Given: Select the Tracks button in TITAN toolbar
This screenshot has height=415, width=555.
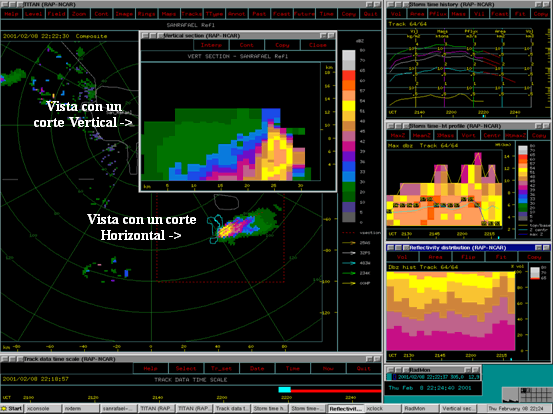Looking at the screenshot, I should (191, 14).
